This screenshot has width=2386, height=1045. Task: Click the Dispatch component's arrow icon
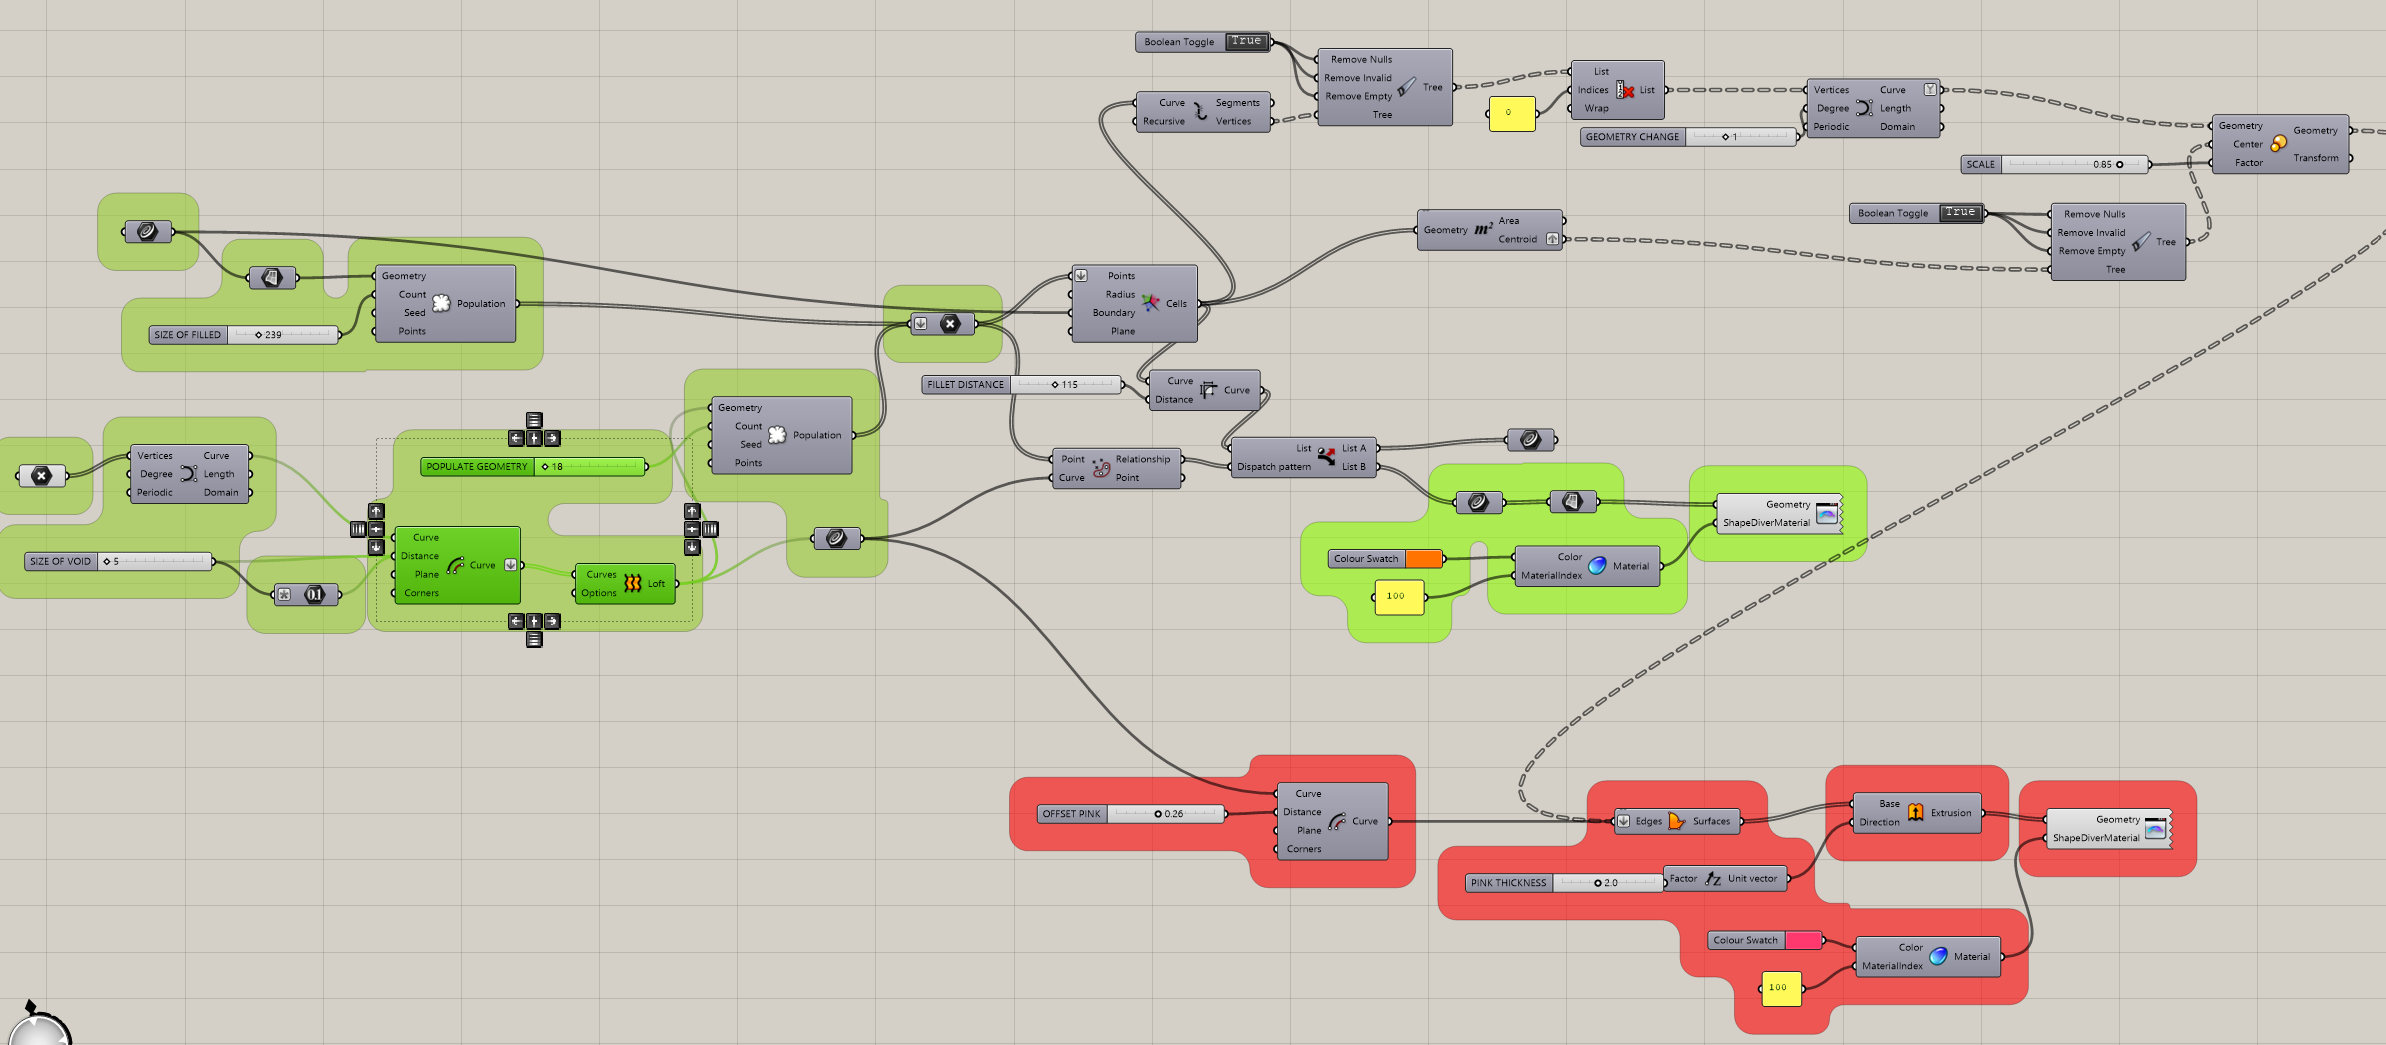[x=1326, y=457]
